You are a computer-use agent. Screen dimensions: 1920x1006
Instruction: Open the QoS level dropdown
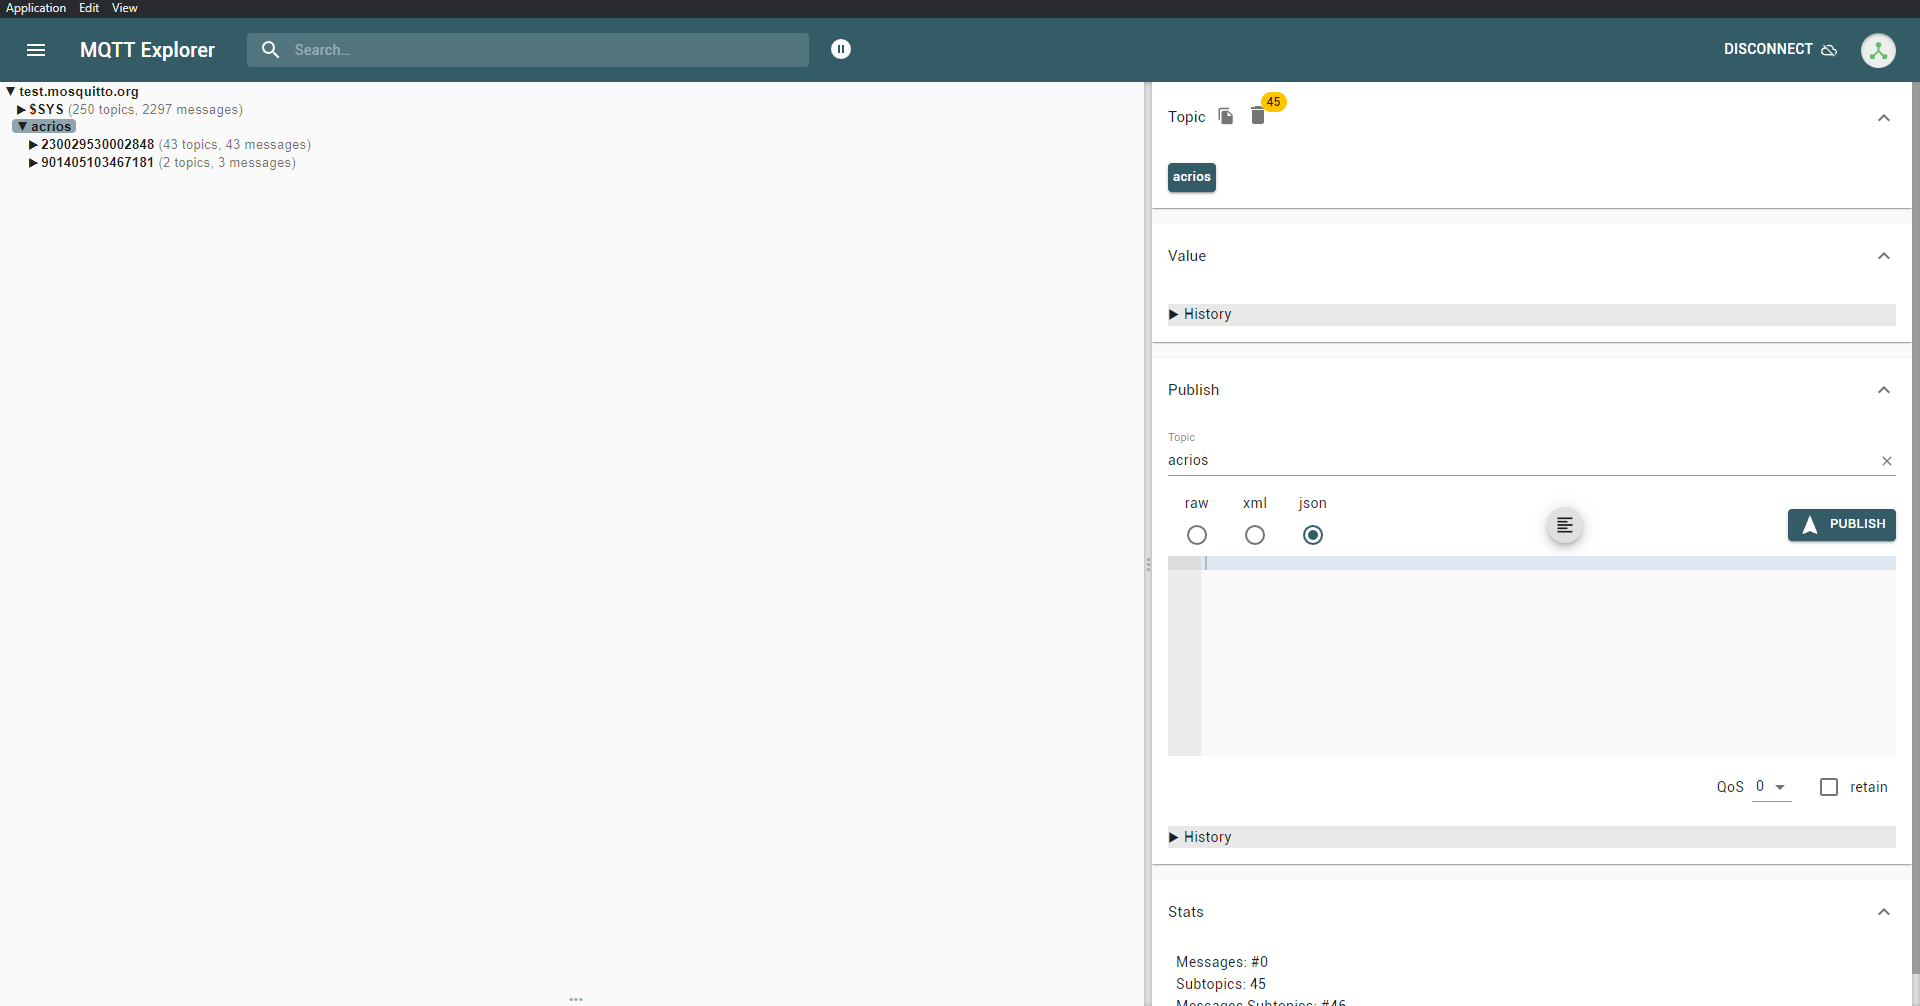1771,787
